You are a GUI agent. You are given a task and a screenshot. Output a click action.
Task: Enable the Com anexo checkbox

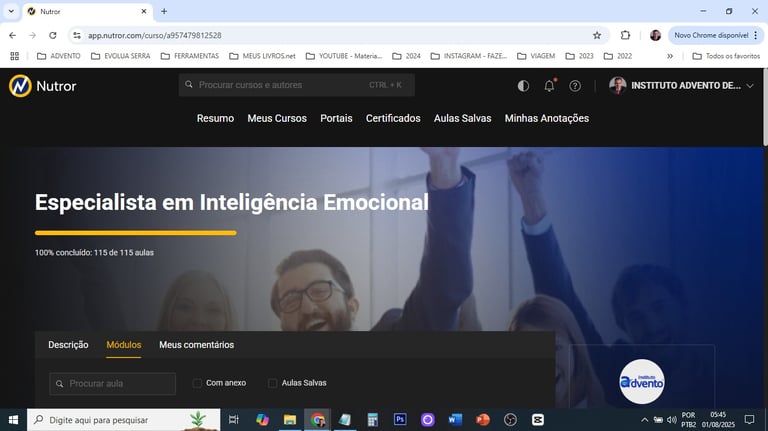tap(197, 383)
